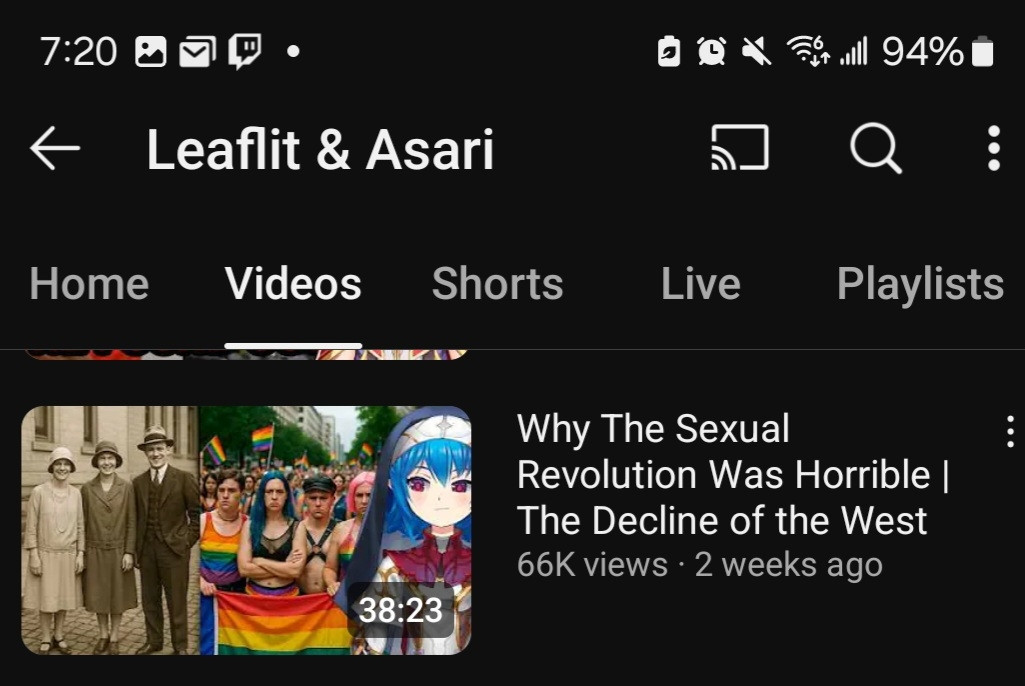
Task: Tap the alarm clock status icon
Action: click(711, 51)
